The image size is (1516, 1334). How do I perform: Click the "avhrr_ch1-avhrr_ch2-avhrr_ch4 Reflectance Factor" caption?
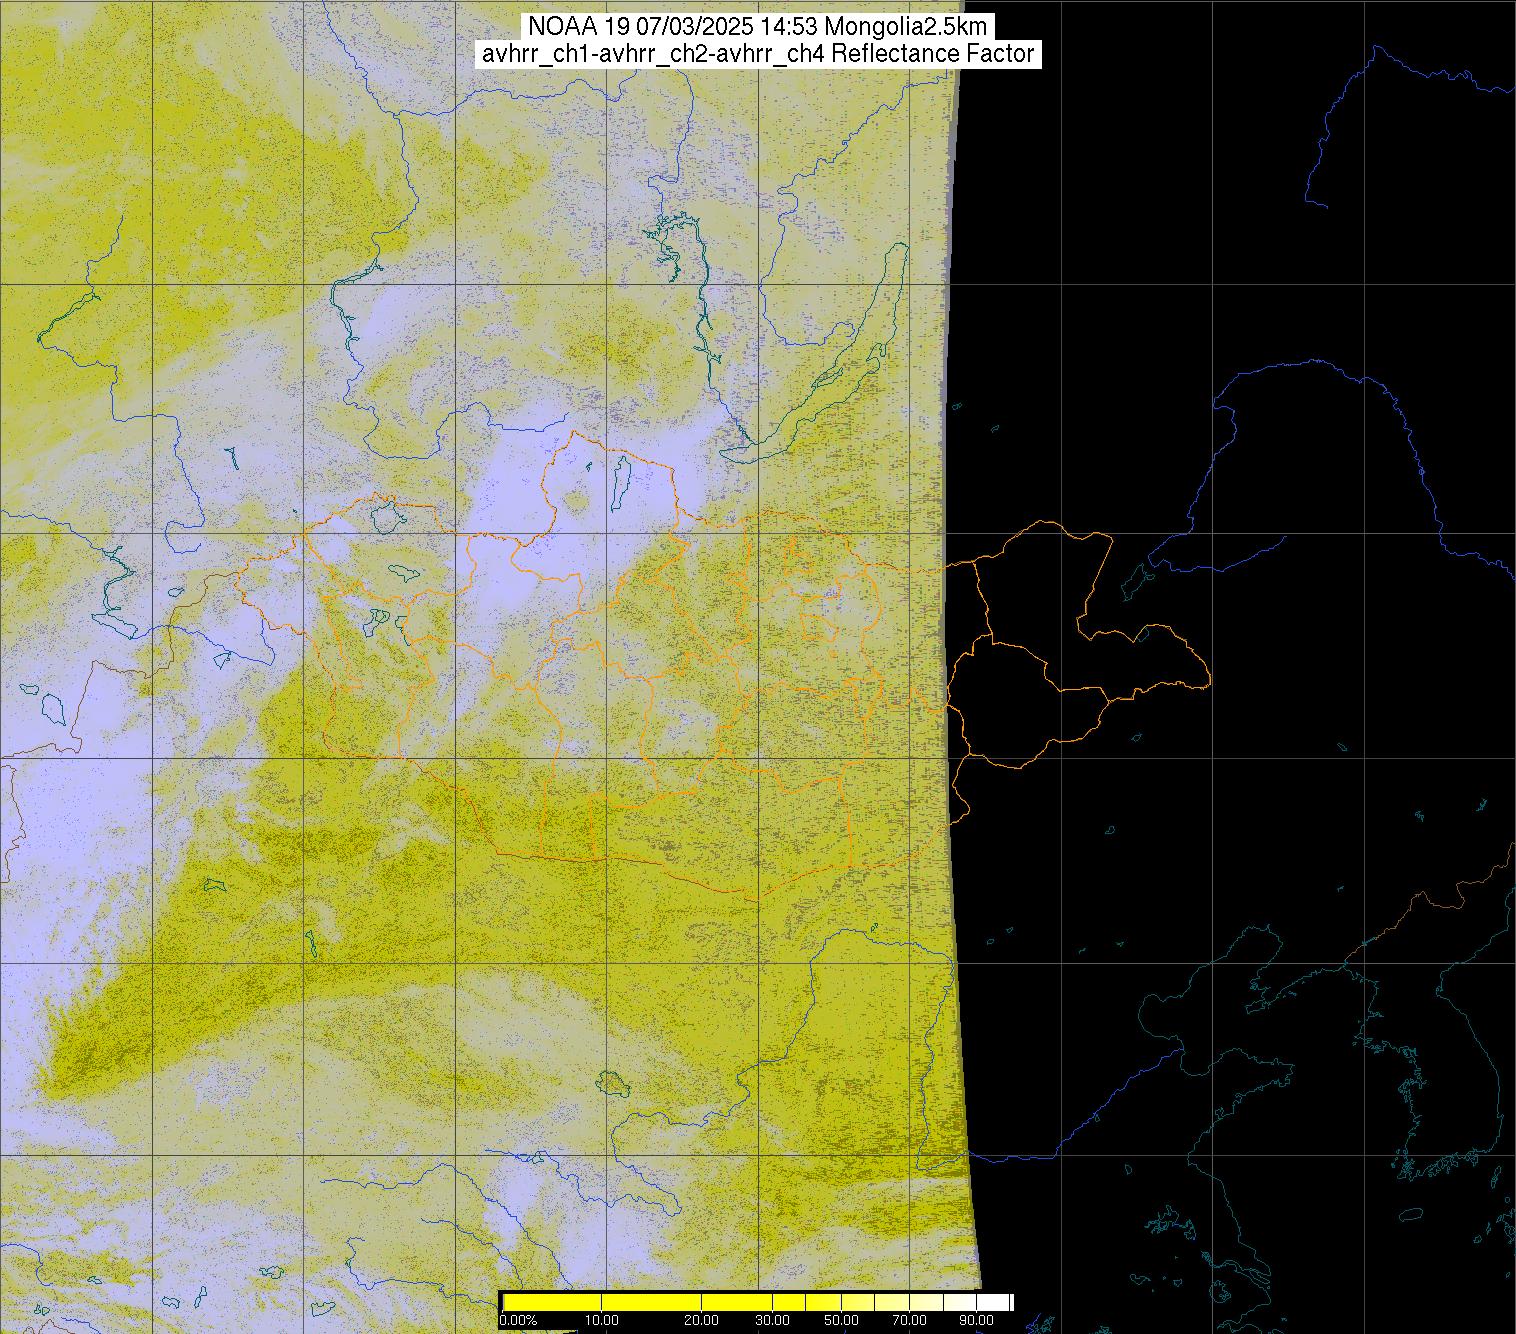[758, 54]
